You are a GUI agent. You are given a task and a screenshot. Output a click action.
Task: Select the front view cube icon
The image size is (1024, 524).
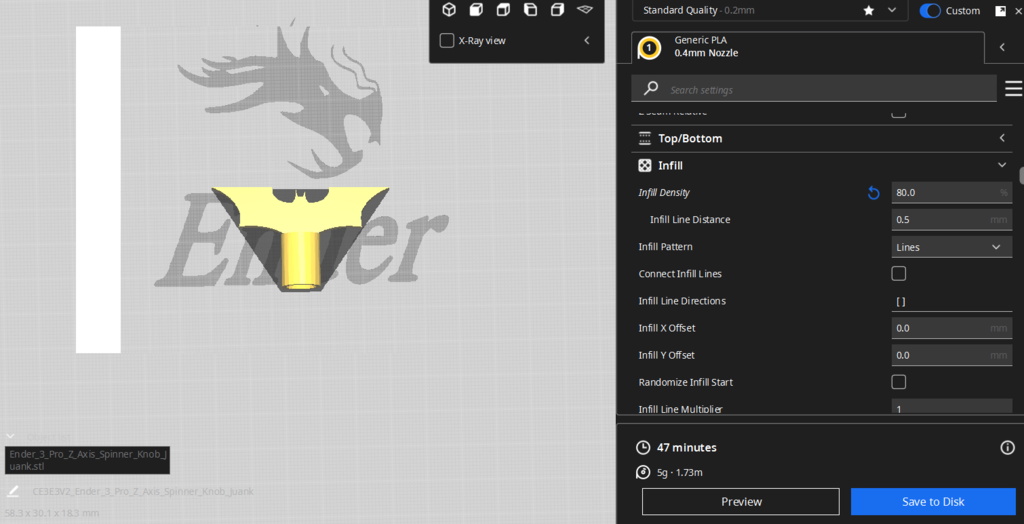[x=476, y=9]
